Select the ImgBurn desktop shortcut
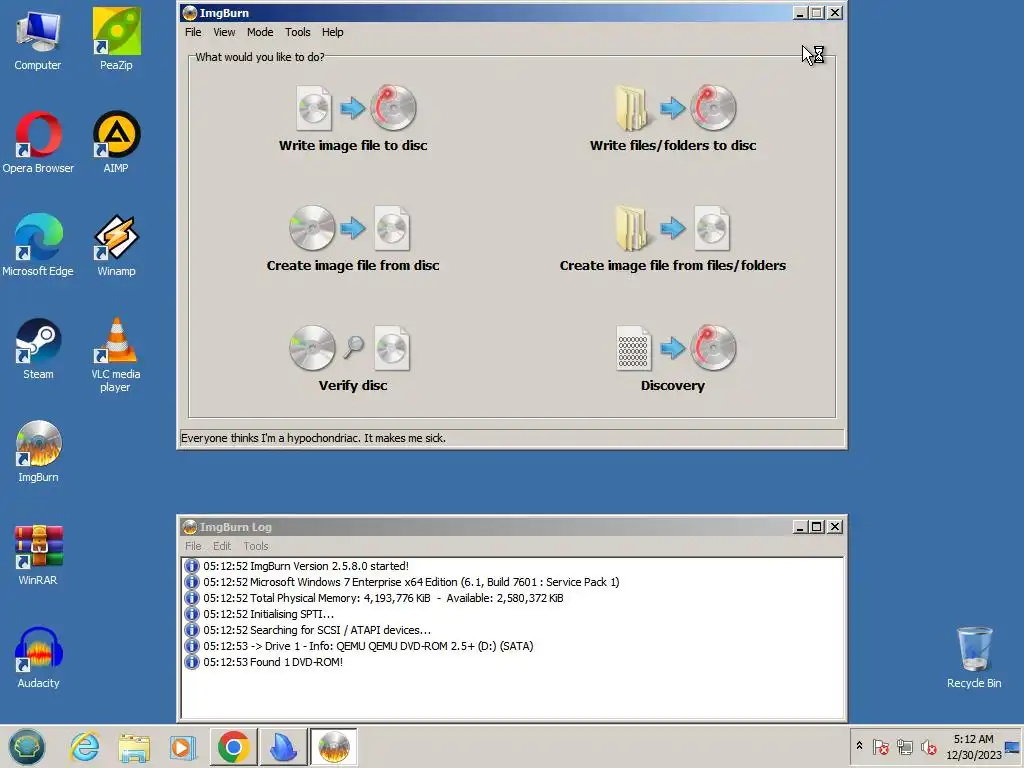 (x=38, y=452)
